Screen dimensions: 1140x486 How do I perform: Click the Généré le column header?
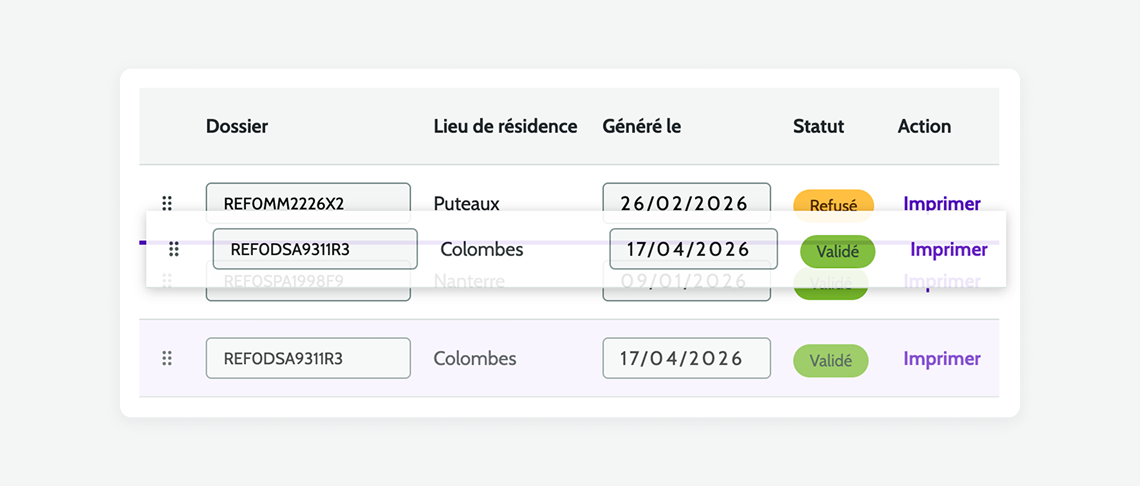tap(641, 127)
